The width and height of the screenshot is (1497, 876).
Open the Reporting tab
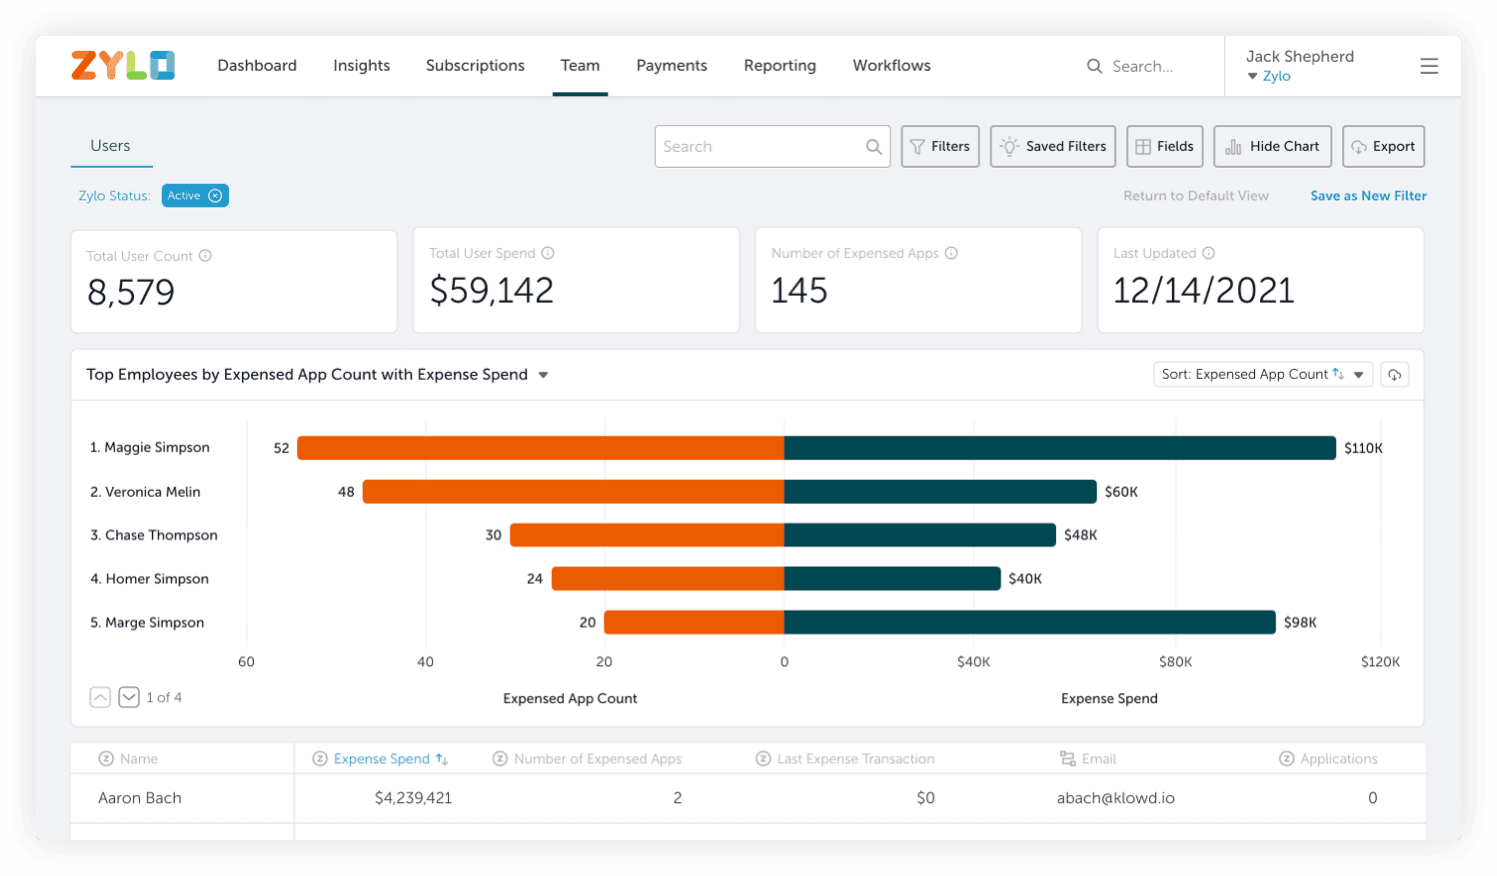tap(780, 65)
